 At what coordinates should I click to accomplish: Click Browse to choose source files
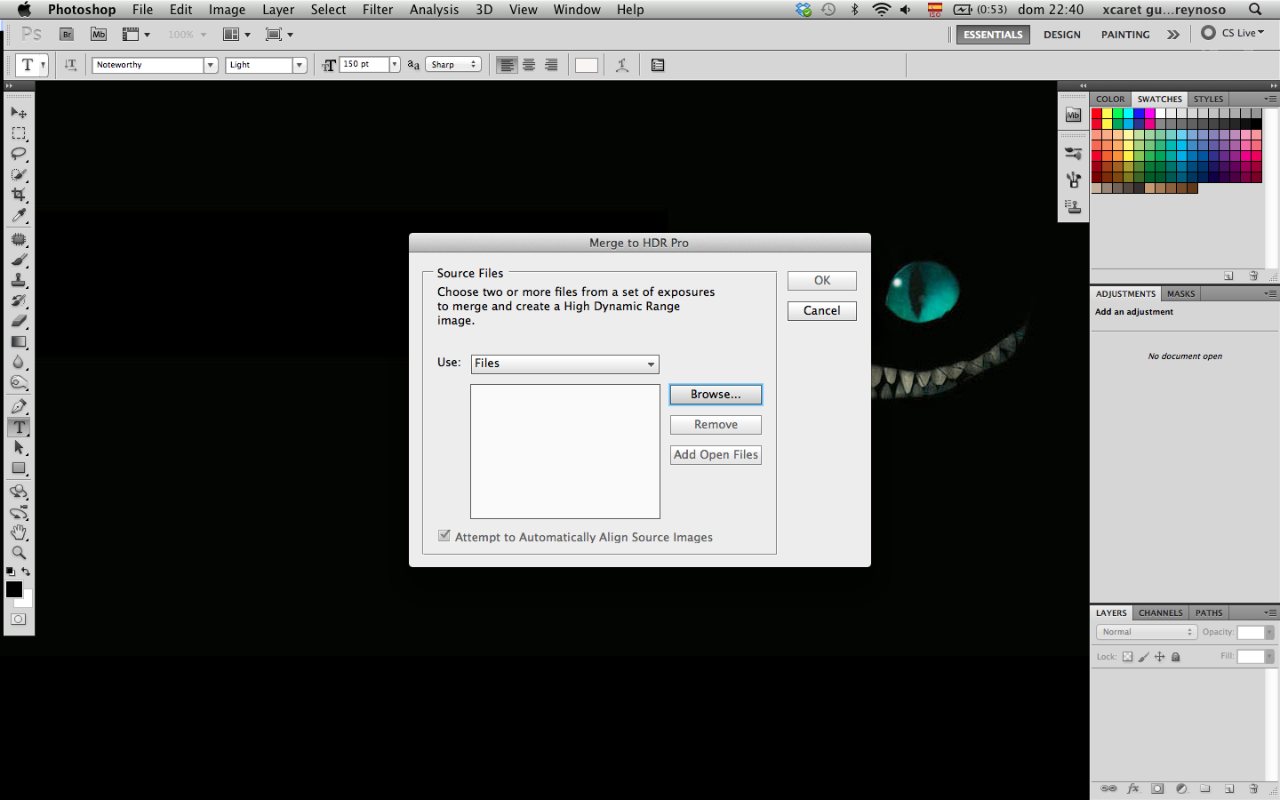(x=716, y=394)
